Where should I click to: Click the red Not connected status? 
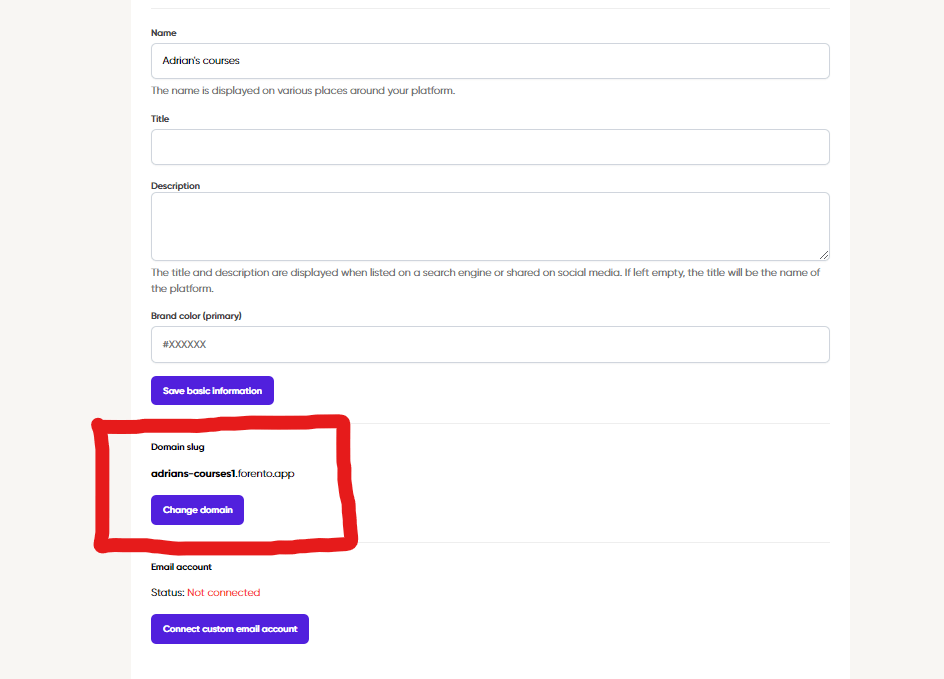[x=223, y=593]
